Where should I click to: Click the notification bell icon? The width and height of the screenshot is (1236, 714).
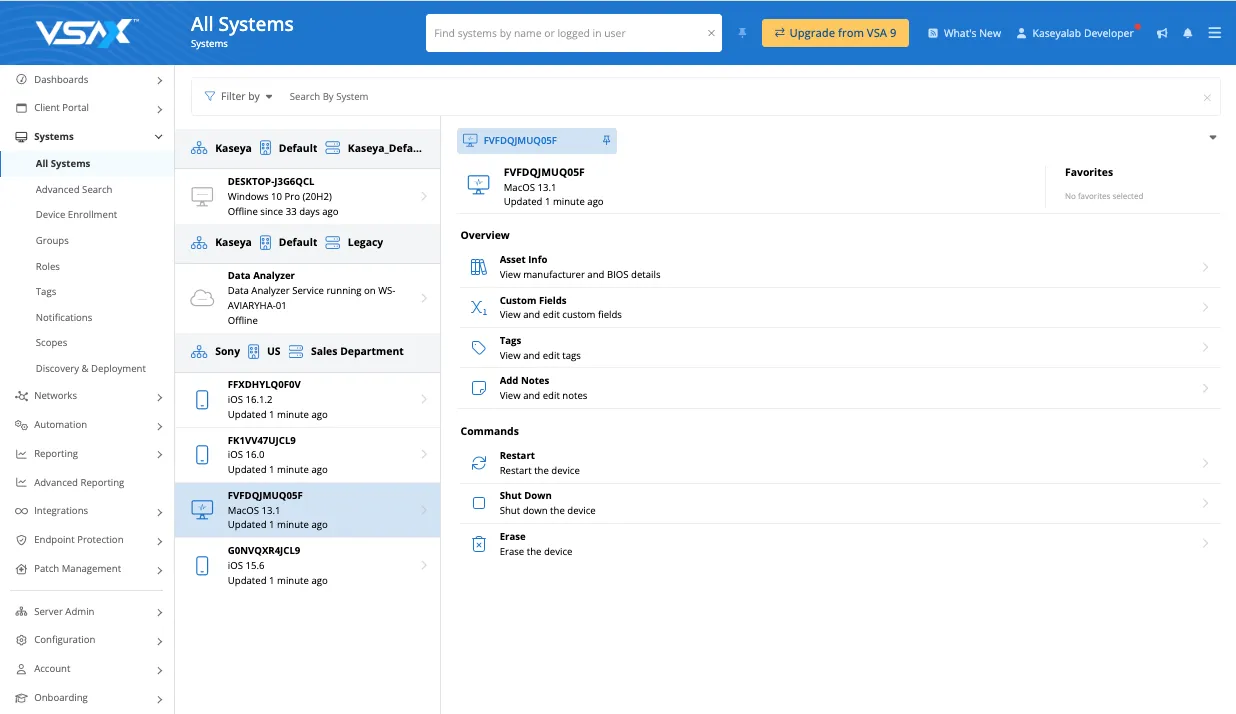coord(1188,33)
